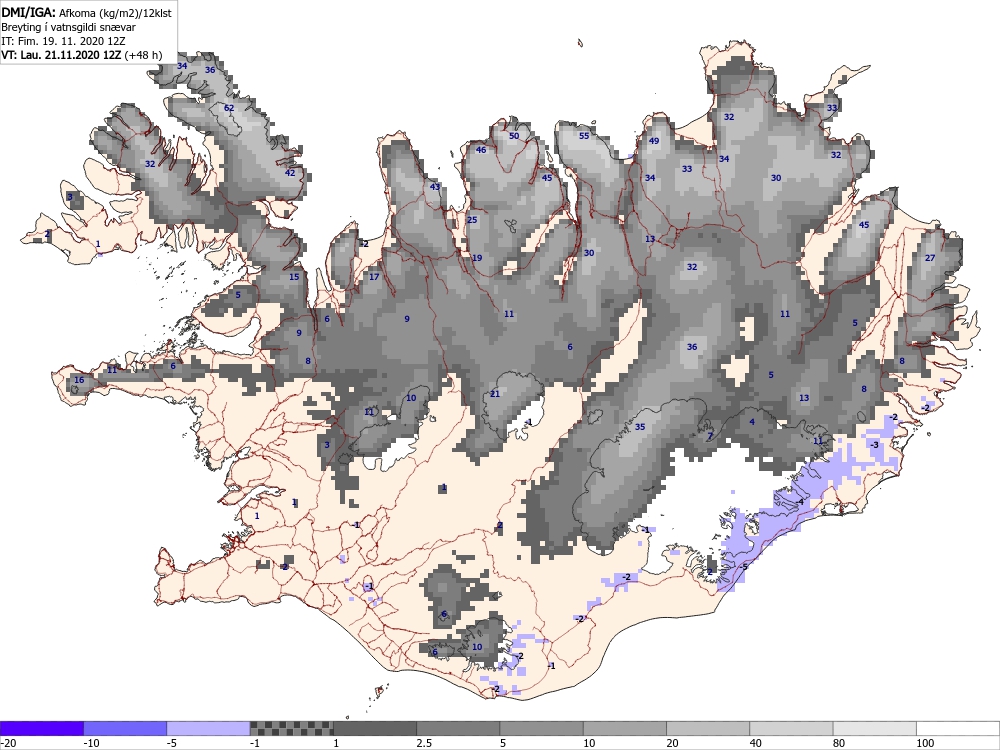Click the '50' value on the northern peninsula
This screenshot has width=1000, height=750.
pyautogui.click(x=514, y=136)
